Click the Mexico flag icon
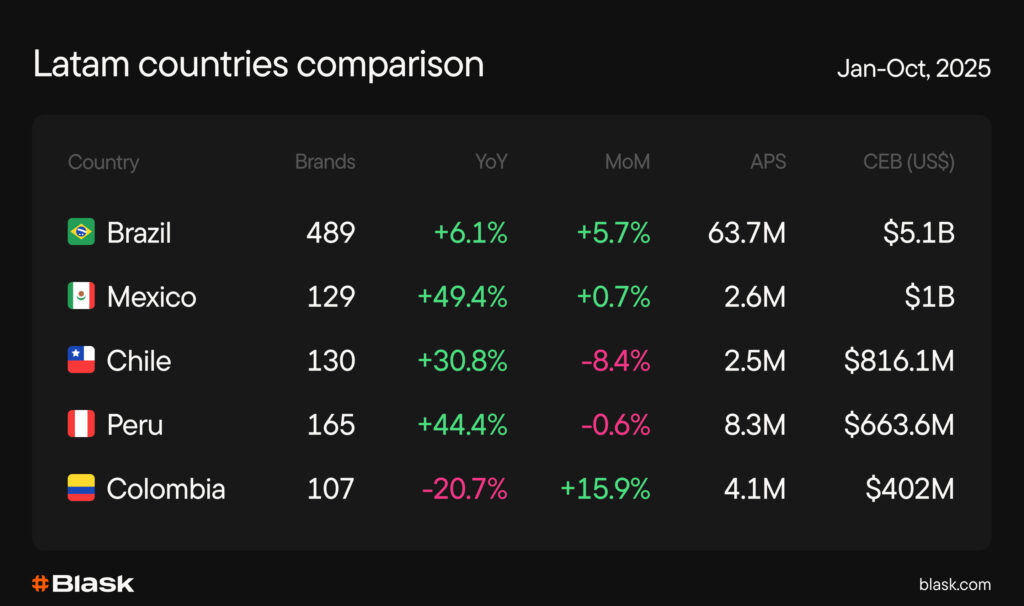1024x606 pixels. click(x=81, y=296)
